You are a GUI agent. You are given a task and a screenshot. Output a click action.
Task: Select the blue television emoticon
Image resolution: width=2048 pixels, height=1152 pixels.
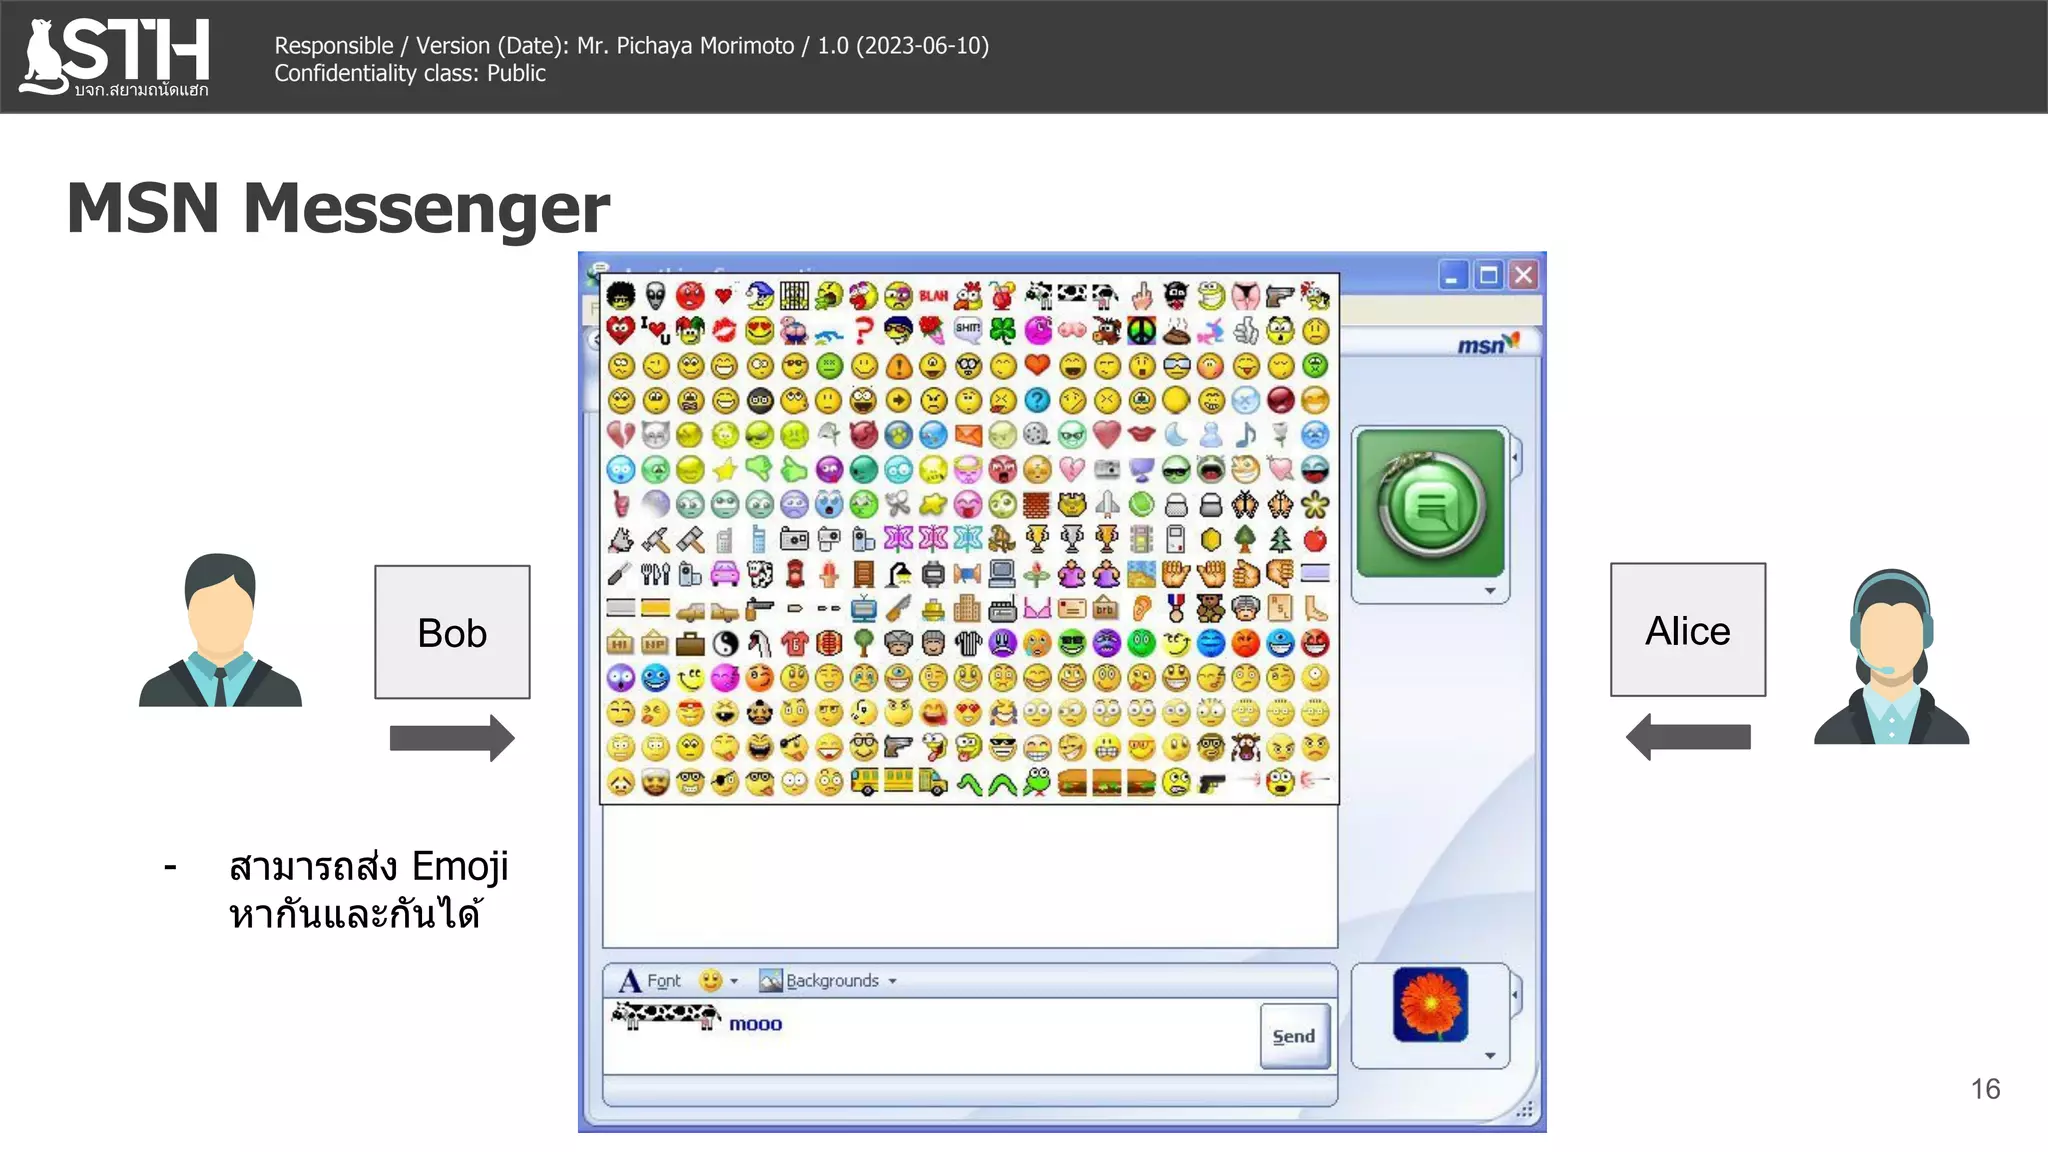point(863,608)
